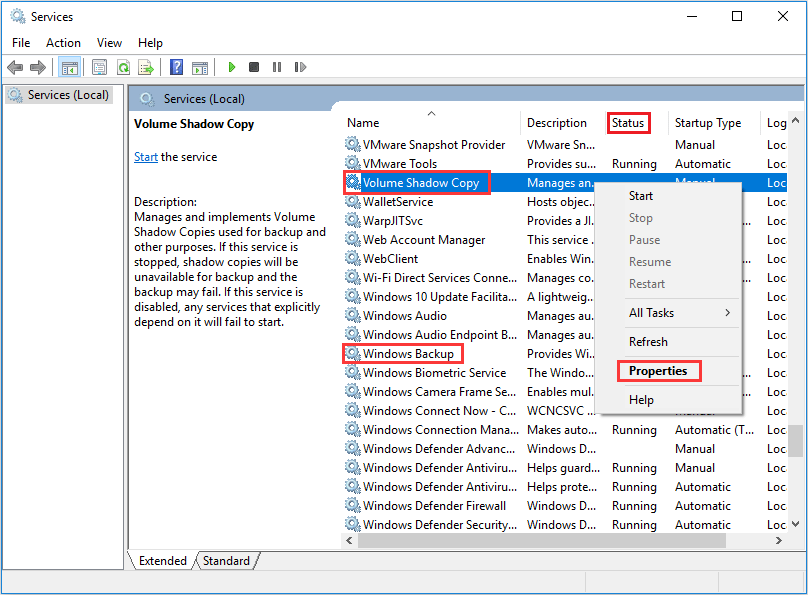Screen dimensions: 808x595
Task: Click the gear icon beside Windows Defender Firewall
Action: [x=352, y=505]
